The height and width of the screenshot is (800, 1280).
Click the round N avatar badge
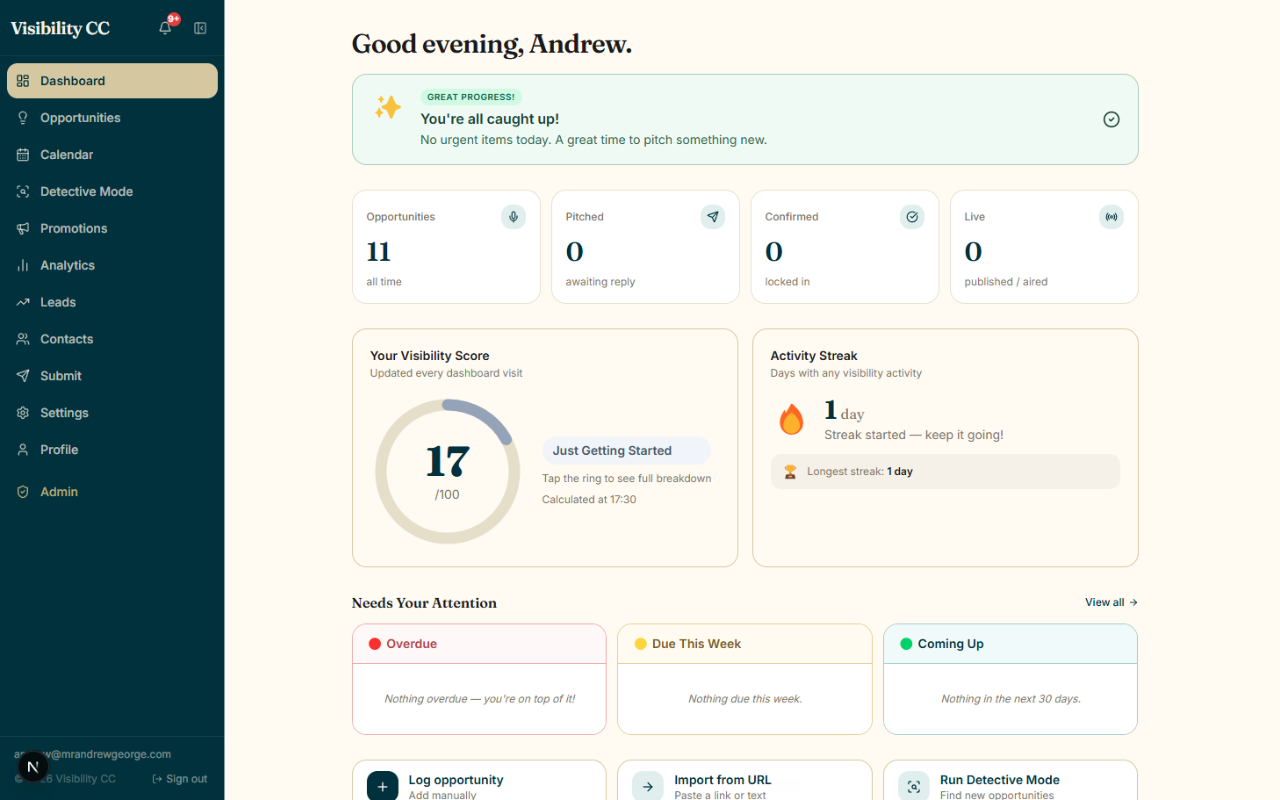[33, 767]
